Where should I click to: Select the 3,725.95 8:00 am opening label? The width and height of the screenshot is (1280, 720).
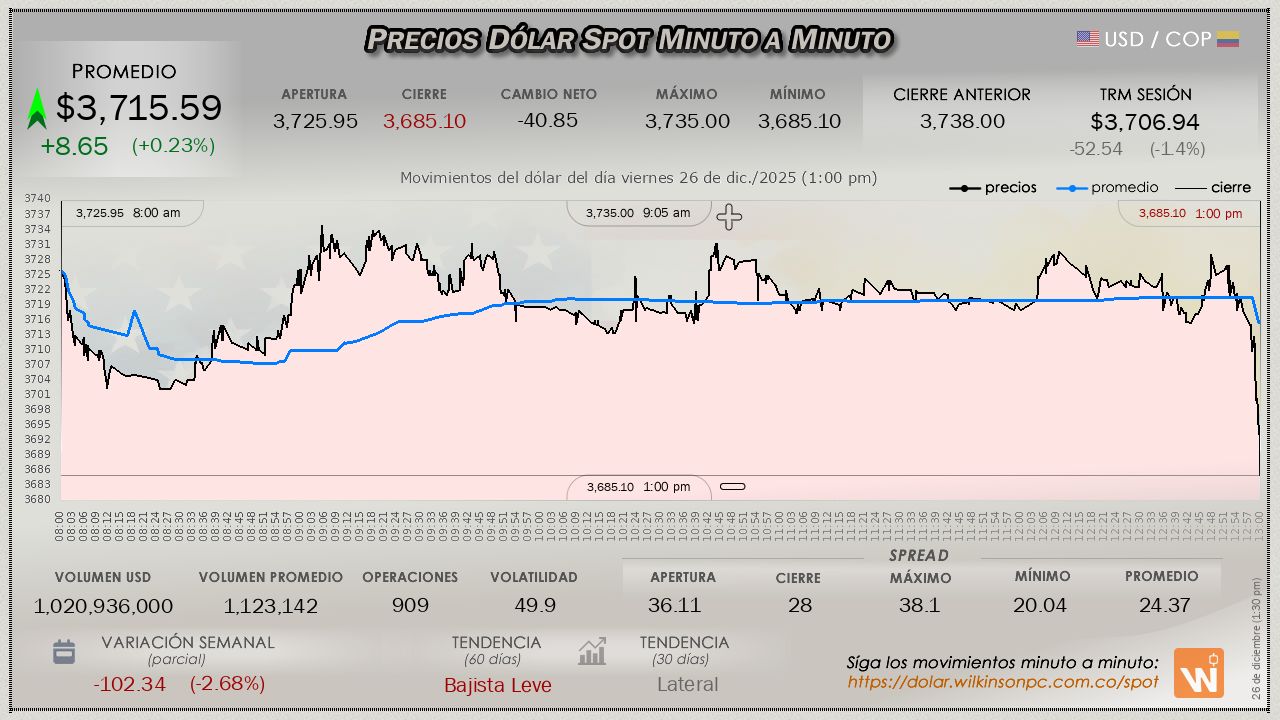point(128,213)
